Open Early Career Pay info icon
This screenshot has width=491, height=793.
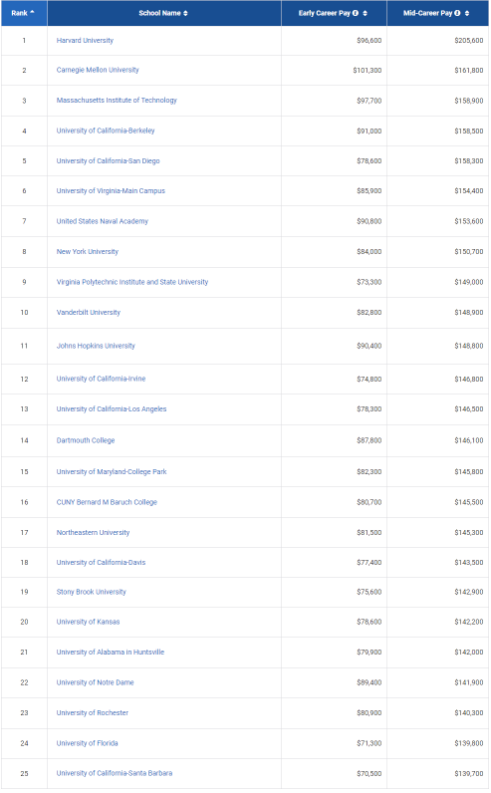(355, 13)
